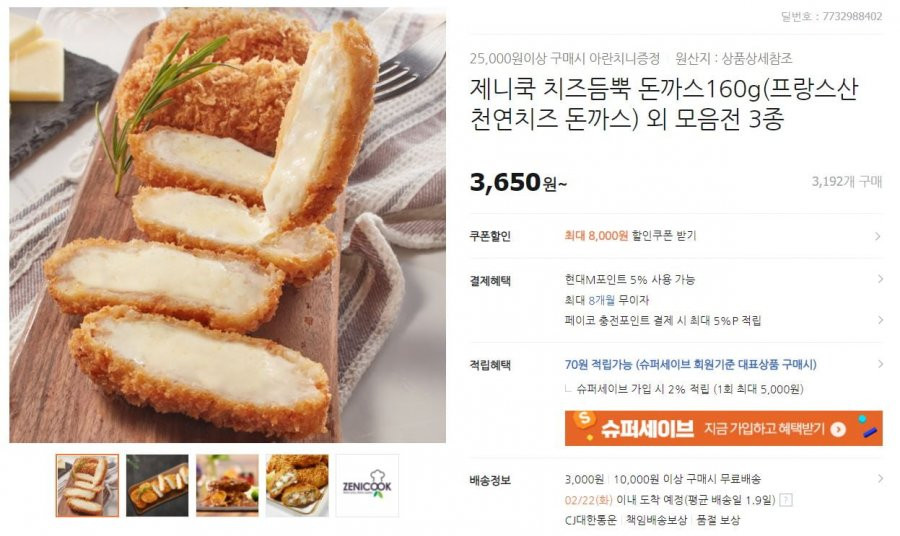Click the 슈퍼세이브 join banner
This screenshot has width=900, height=536.
tap(723, 428)
